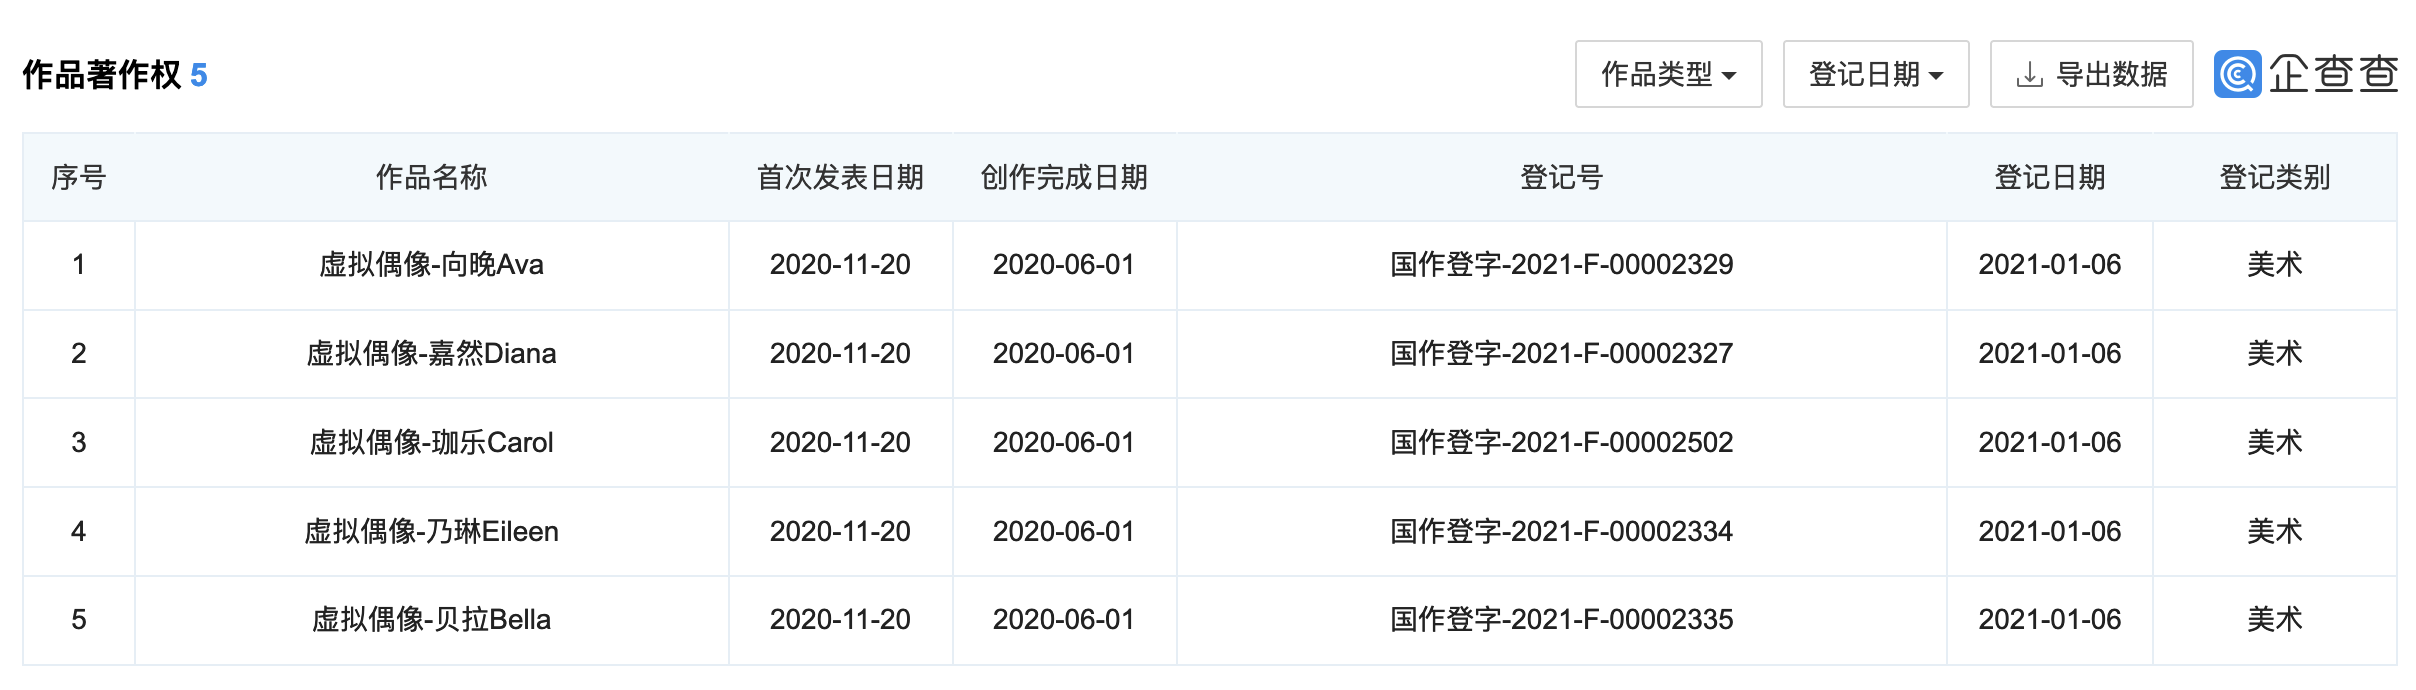
Task: Select the row 虚拟偶像-向晚Ava
Action: (x=1210, y=265)
